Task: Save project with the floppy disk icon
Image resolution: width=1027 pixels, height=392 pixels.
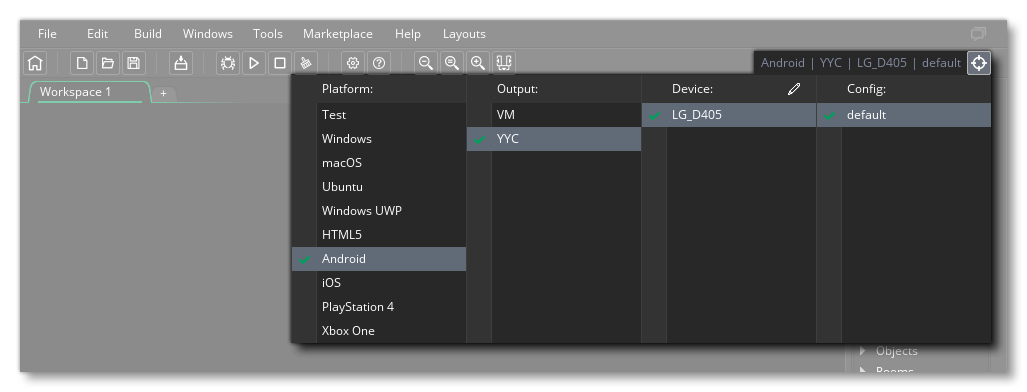Action: tap(134, 63)
